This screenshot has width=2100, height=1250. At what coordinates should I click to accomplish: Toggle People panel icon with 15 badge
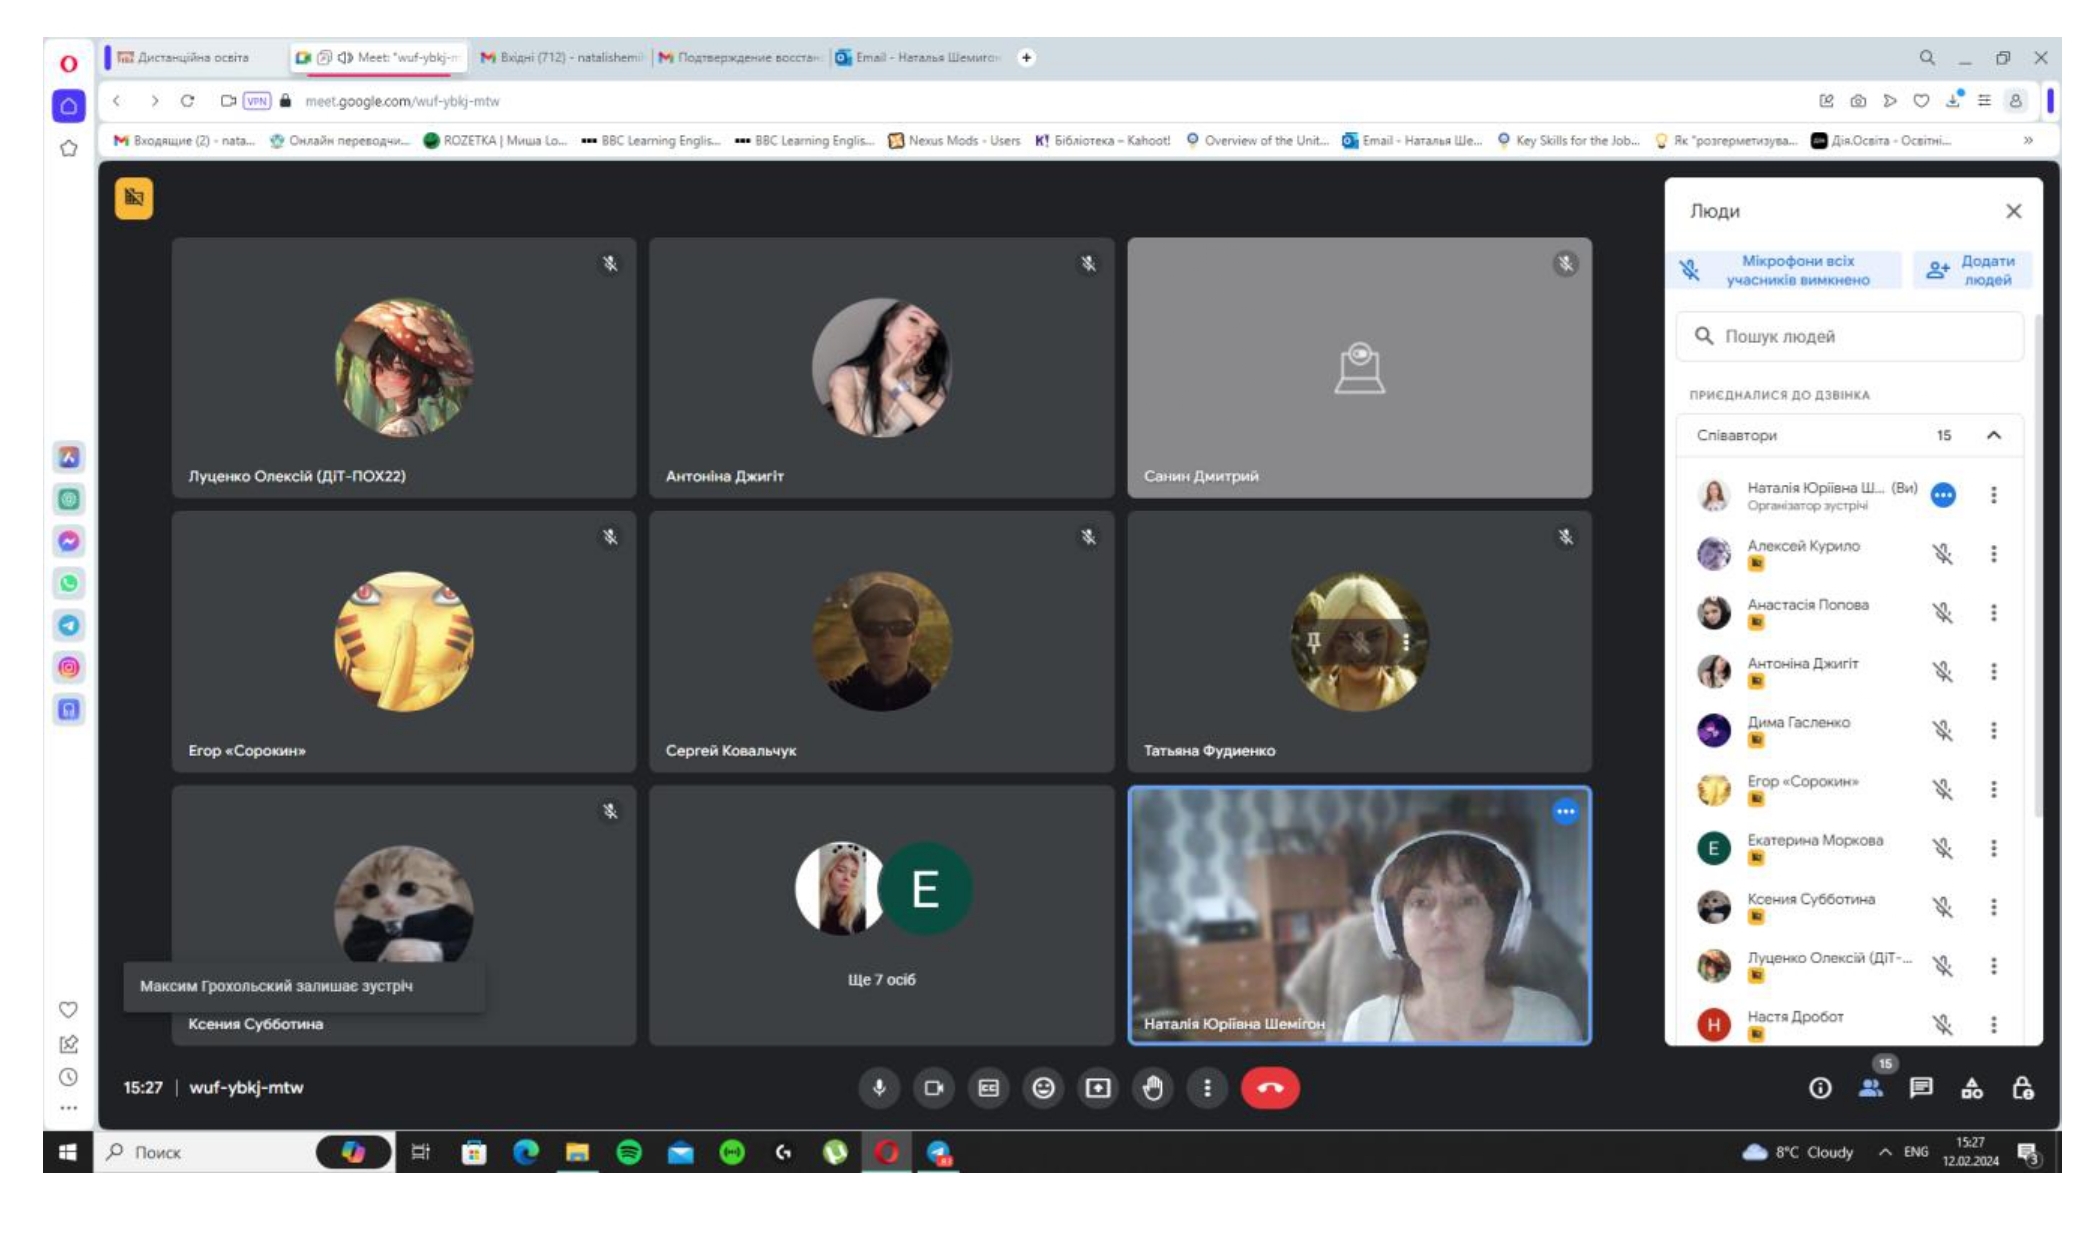point(1871,1088)
